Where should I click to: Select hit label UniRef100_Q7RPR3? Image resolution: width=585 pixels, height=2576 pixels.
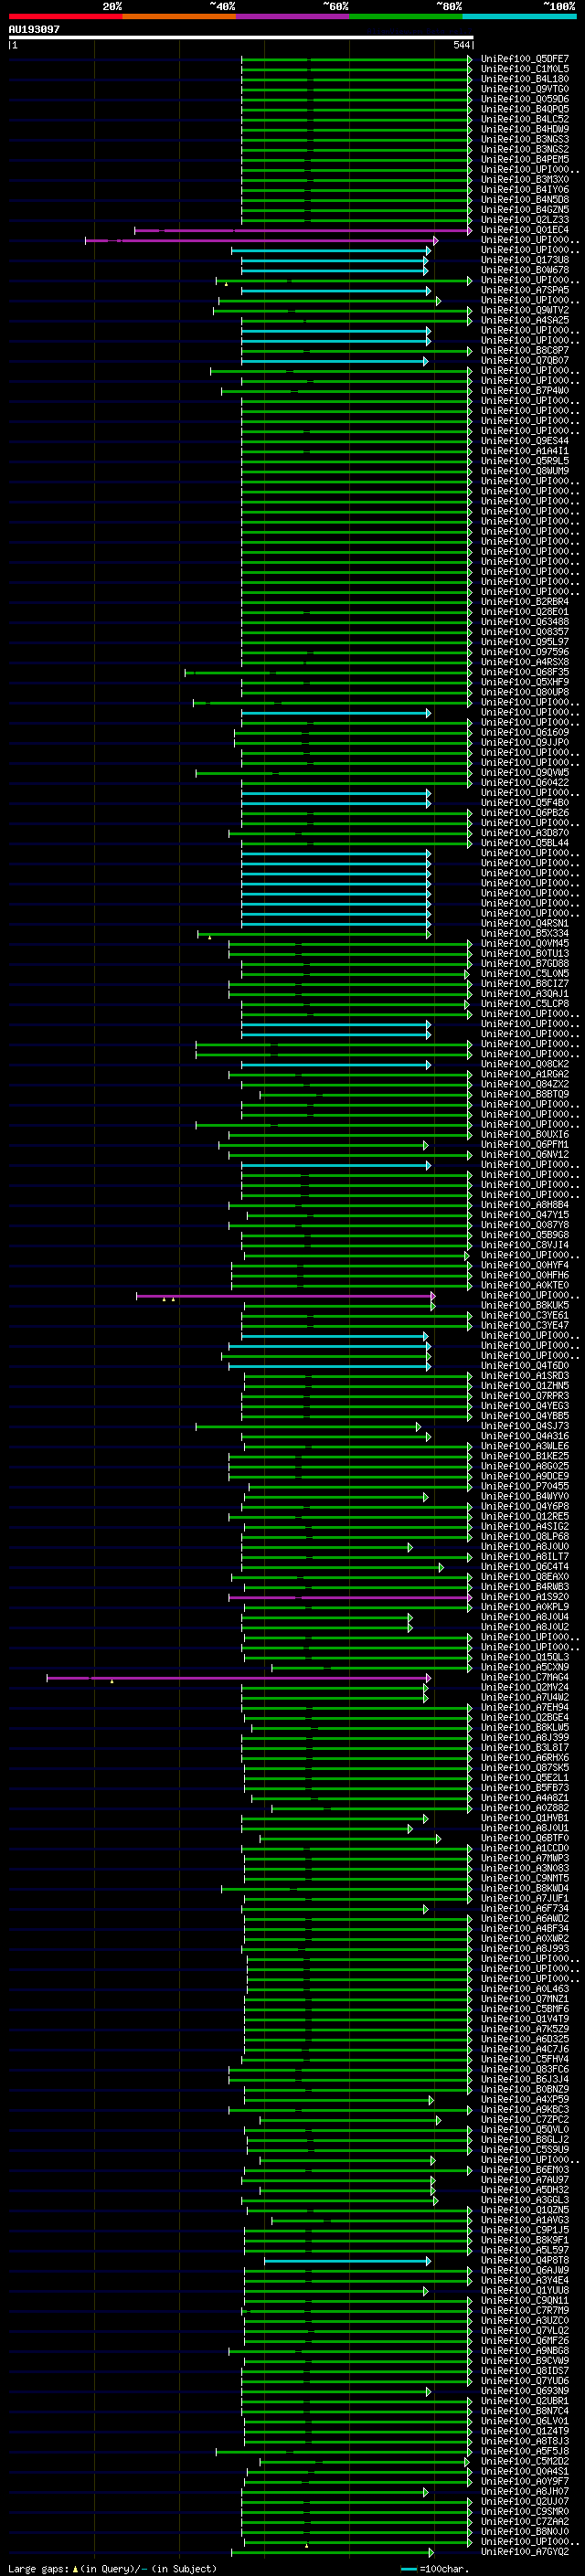525,1396
